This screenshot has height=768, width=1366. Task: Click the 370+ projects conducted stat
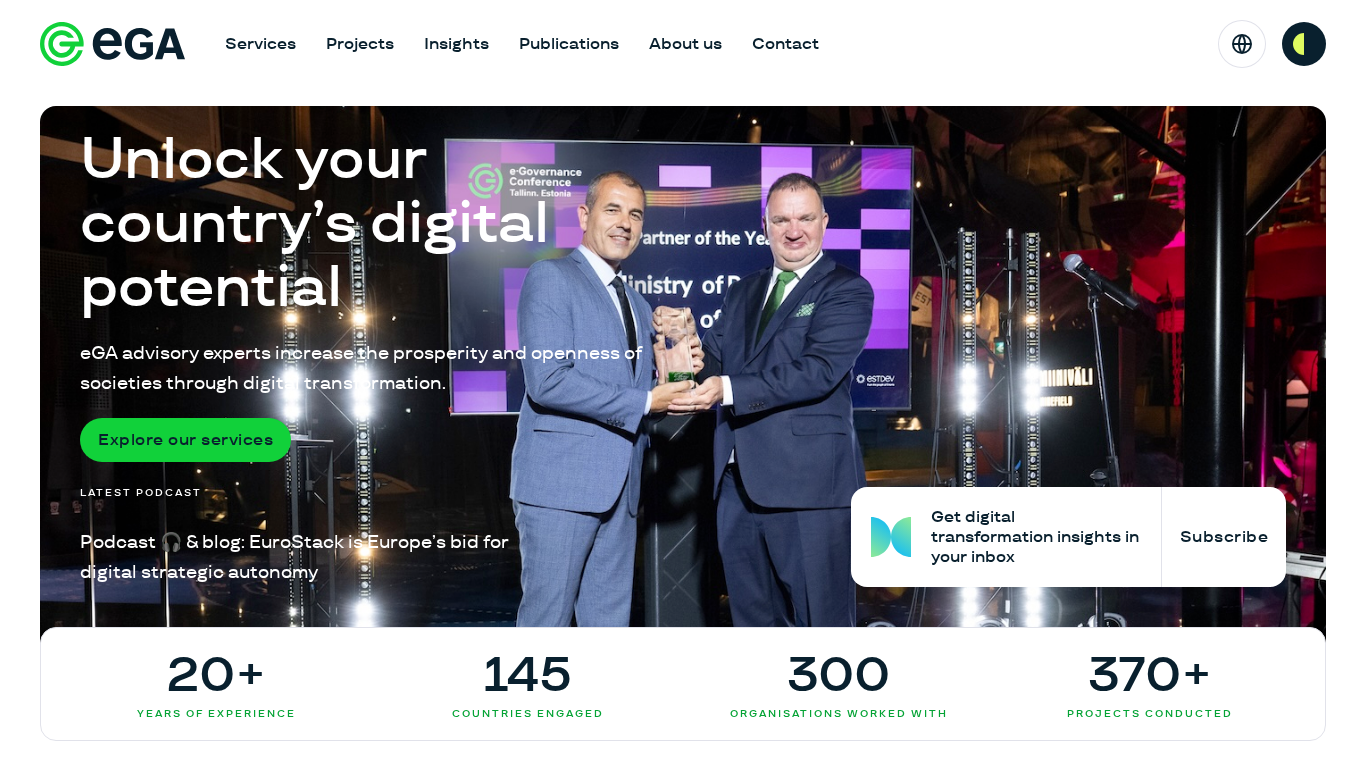coord(1149,685)
